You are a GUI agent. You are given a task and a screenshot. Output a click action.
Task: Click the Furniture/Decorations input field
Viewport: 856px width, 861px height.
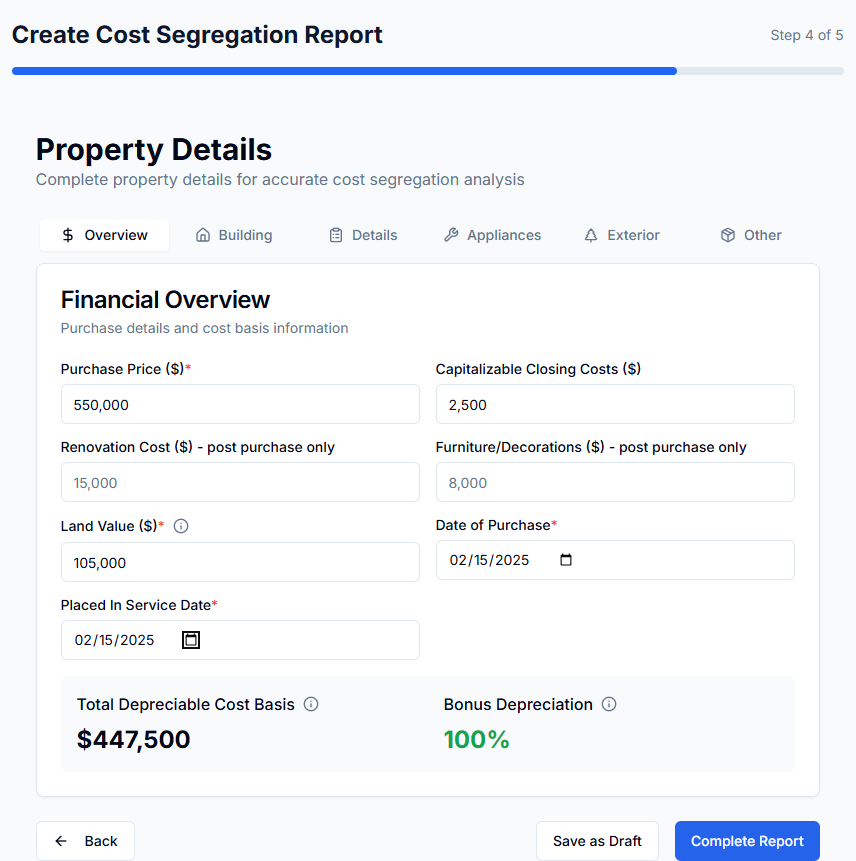click(x=616, y=482)
